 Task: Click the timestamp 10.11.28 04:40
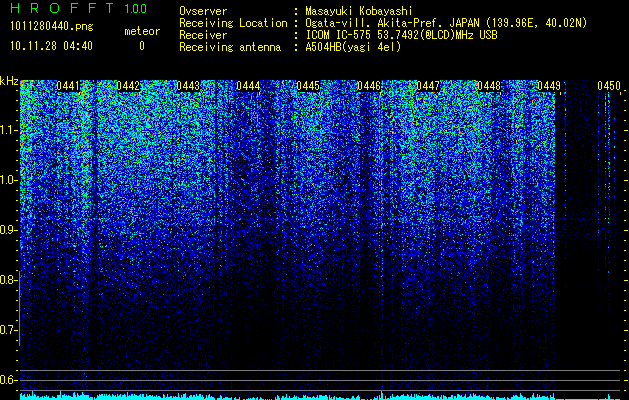(x=51, y=46)
